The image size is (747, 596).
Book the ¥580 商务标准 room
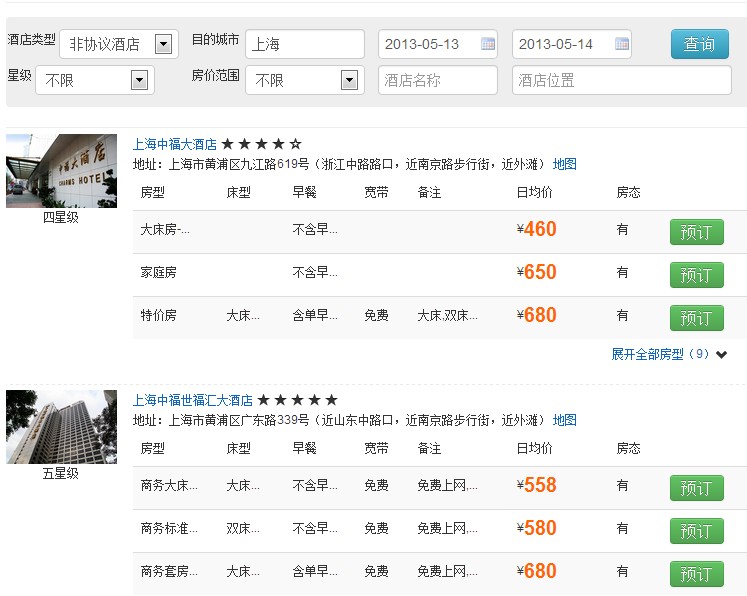(x=696, y=531)
